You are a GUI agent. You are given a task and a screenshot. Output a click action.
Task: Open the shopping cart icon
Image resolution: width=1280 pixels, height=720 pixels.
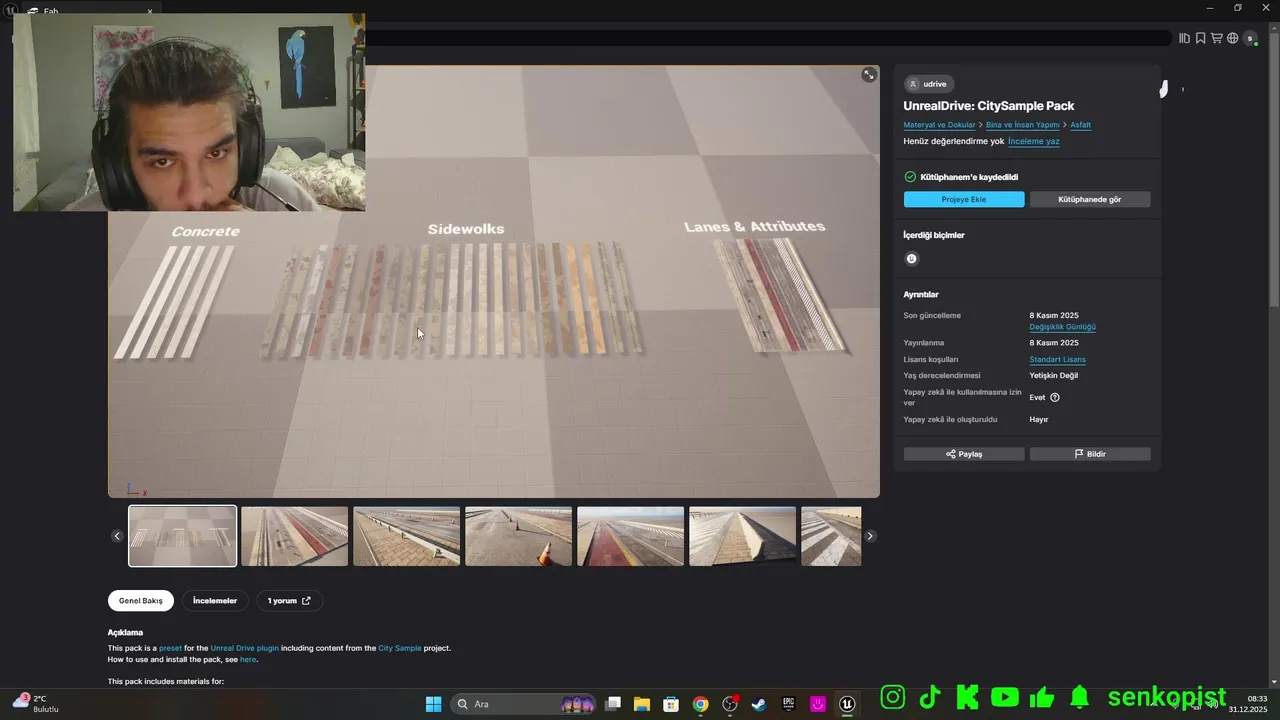pos(1216,38)
